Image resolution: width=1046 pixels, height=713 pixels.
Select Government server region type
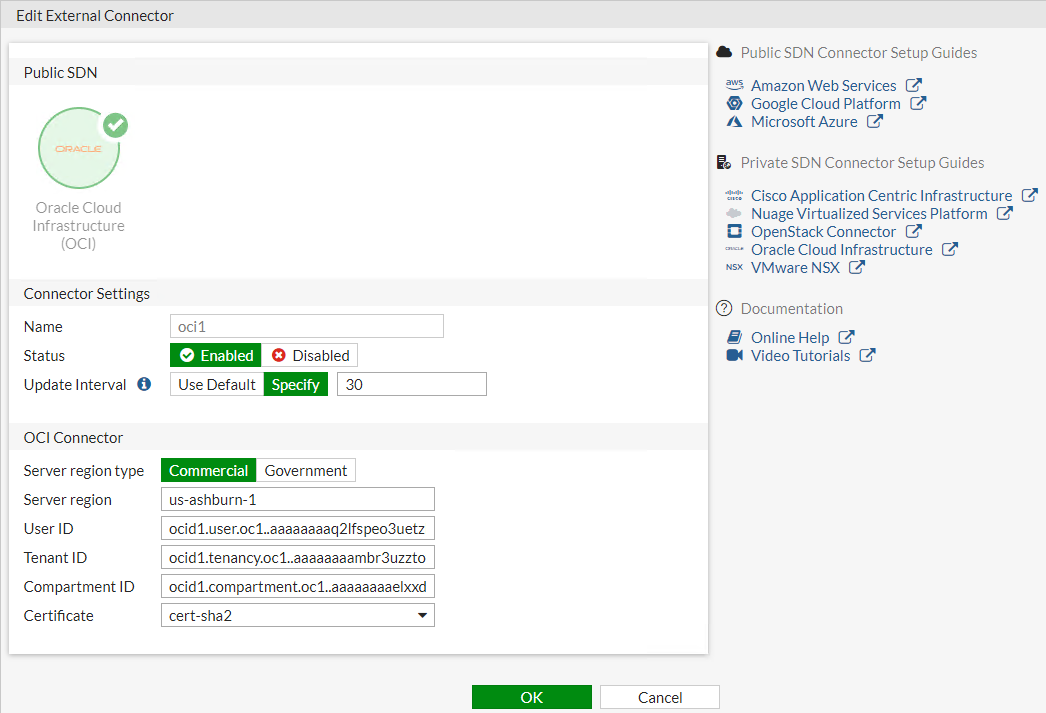coord(306,470)
